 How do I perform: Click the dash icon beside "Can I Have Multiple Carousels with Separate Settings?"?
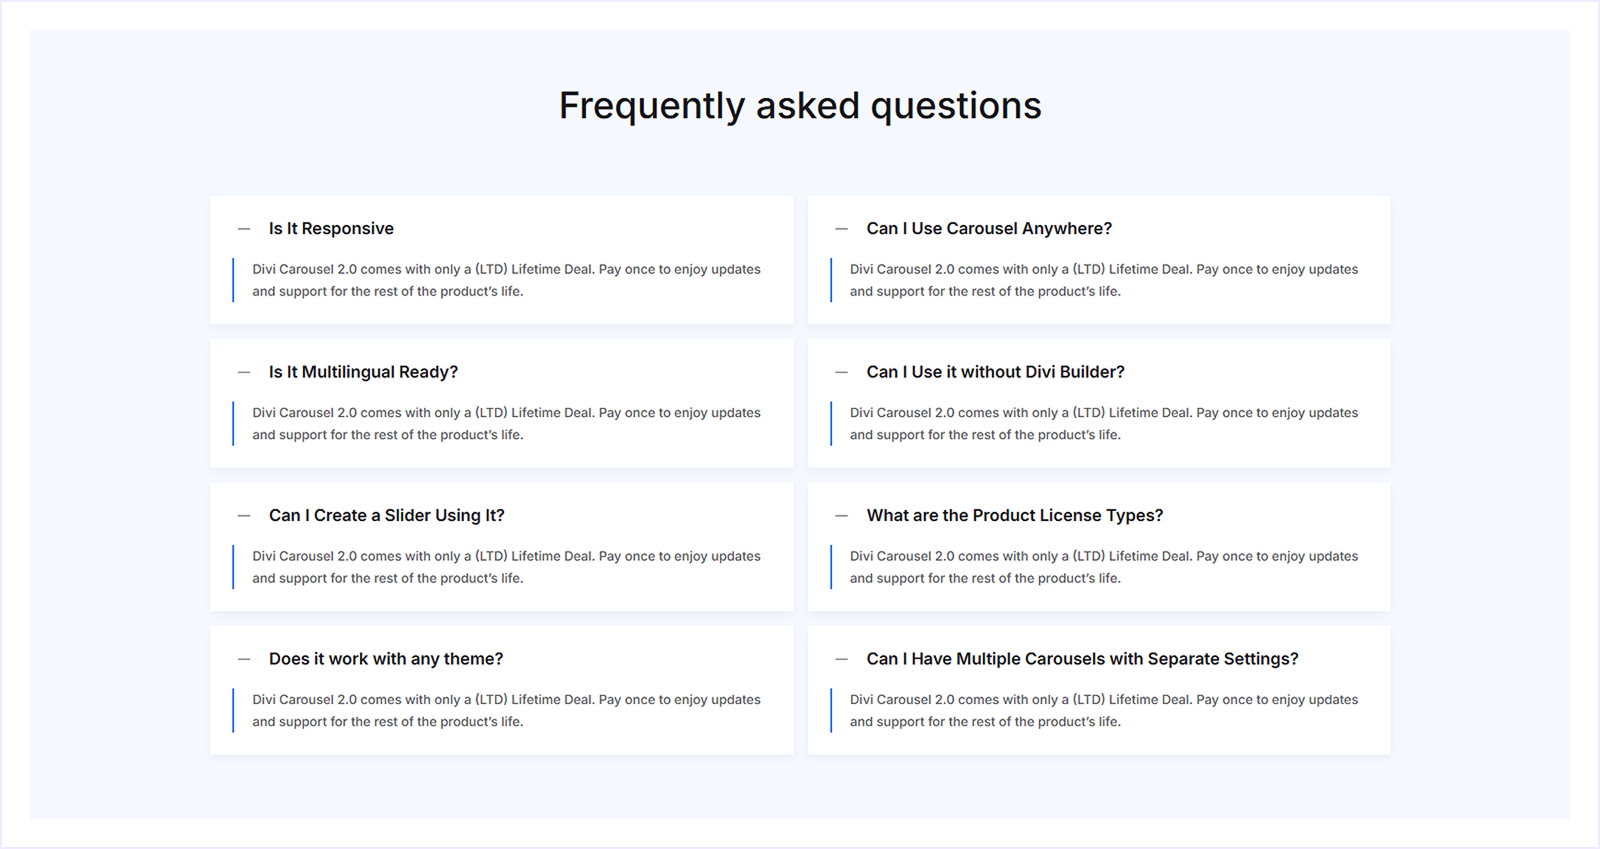coord(839,659)
